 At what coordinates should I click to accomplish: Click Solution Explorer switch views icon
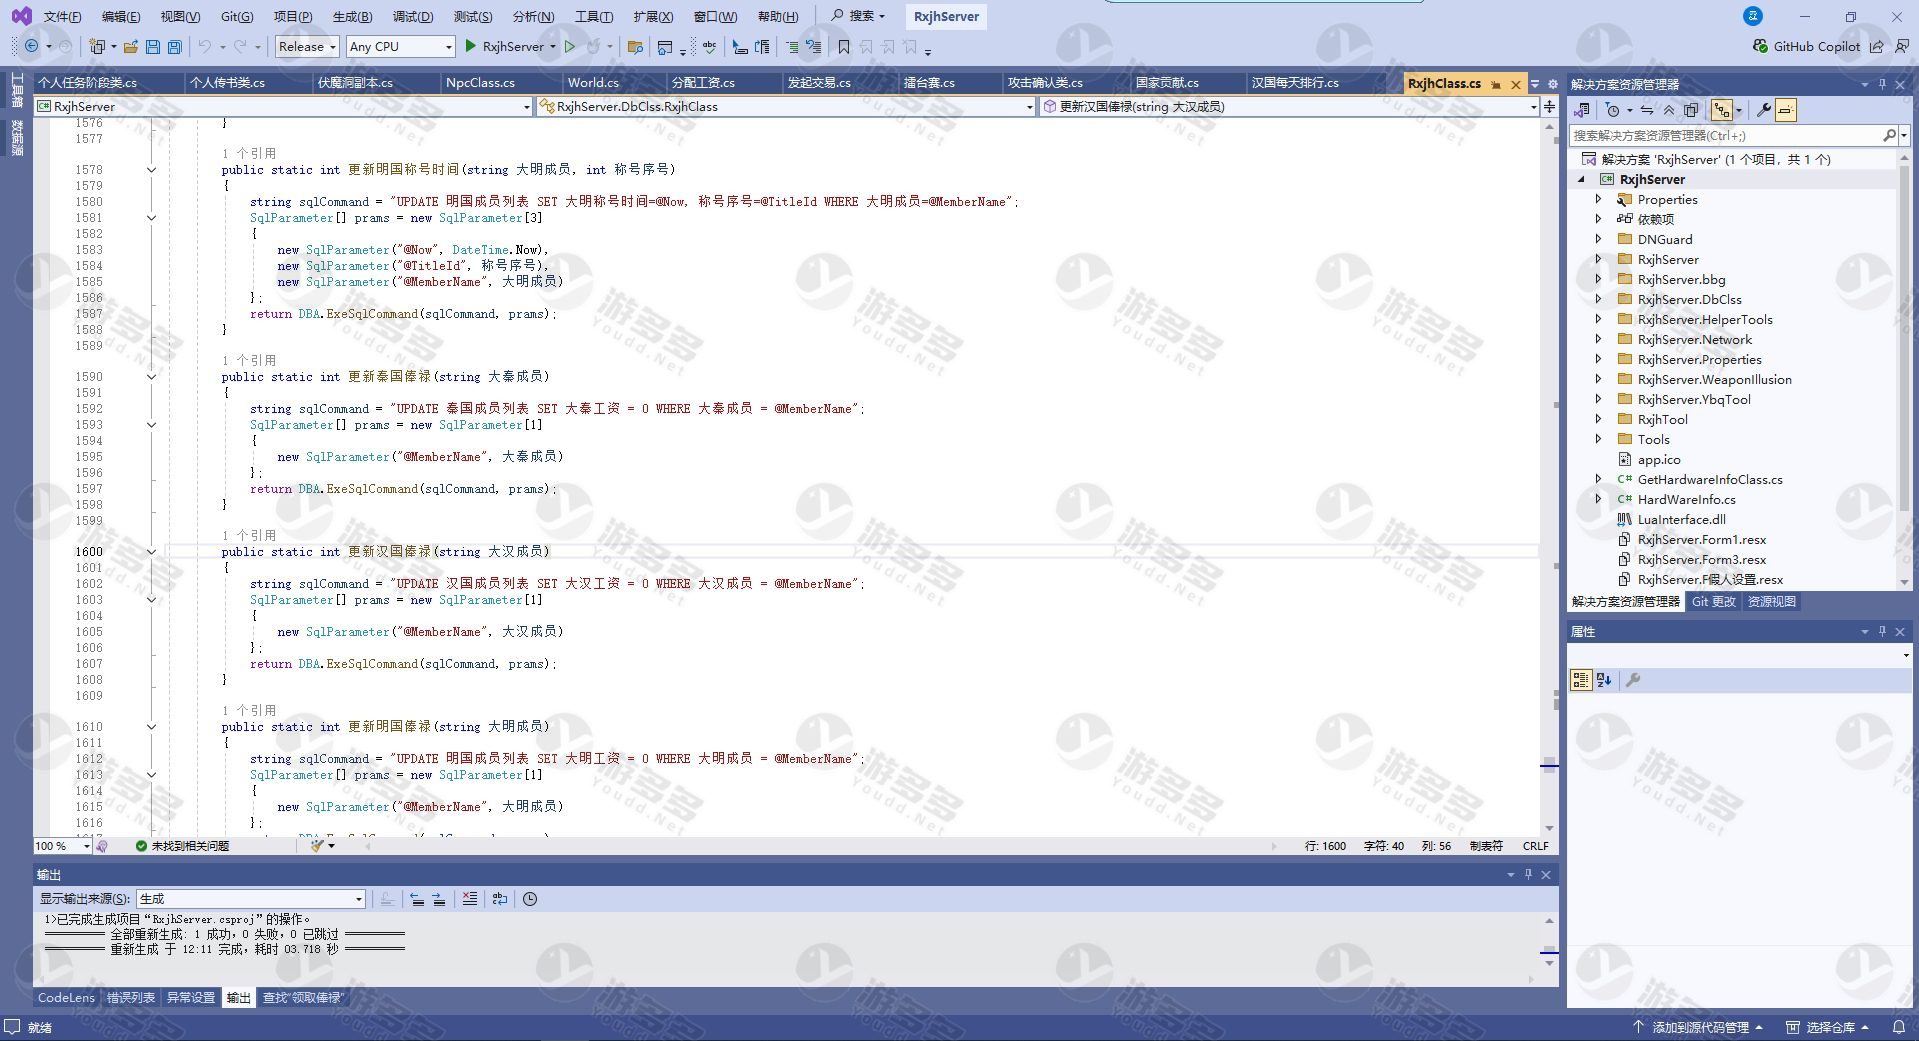click(1582, 110)
